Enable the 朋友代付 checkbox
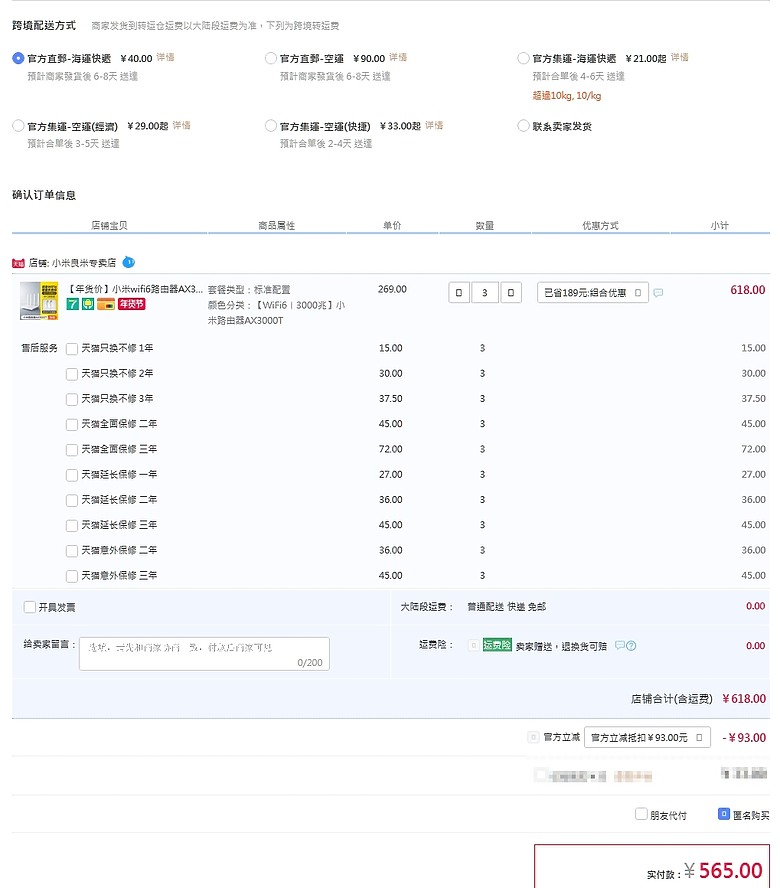The width and height of the screenshot is (780, 888). (x=641, y=814)
